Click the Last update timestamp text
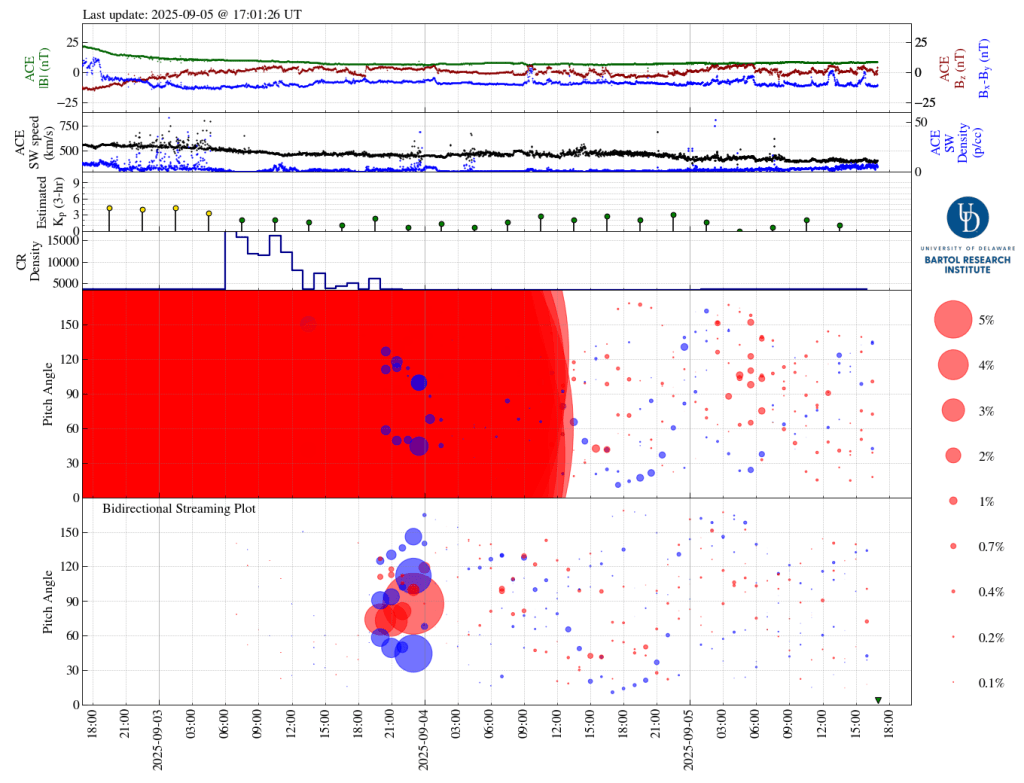 (x=192, y=14)
